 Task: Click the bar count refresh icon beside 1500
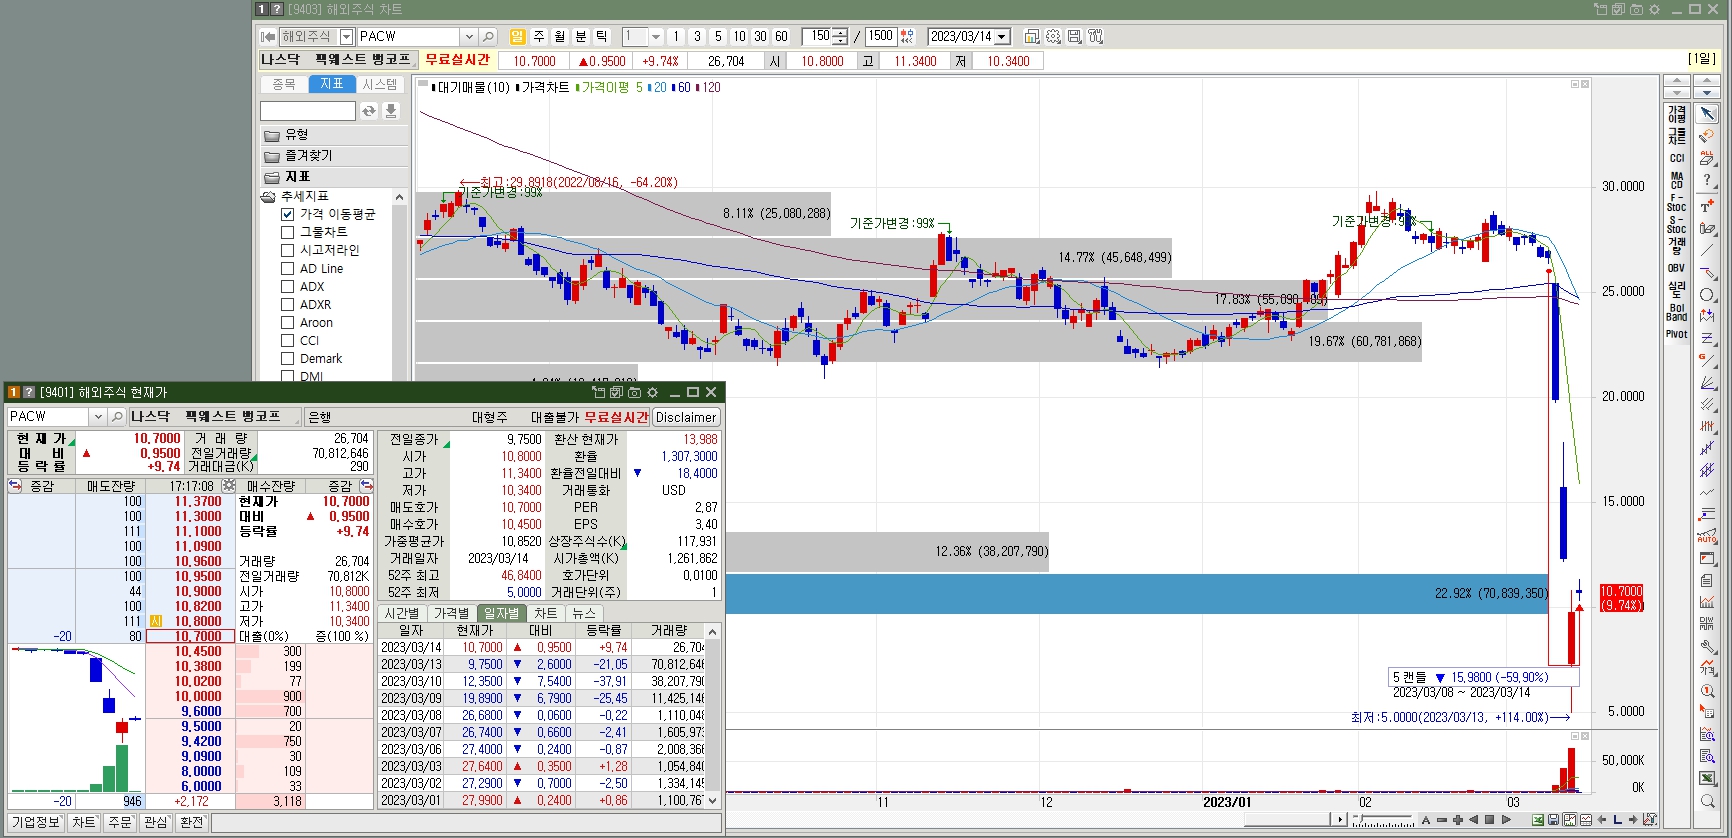point(907,36)
